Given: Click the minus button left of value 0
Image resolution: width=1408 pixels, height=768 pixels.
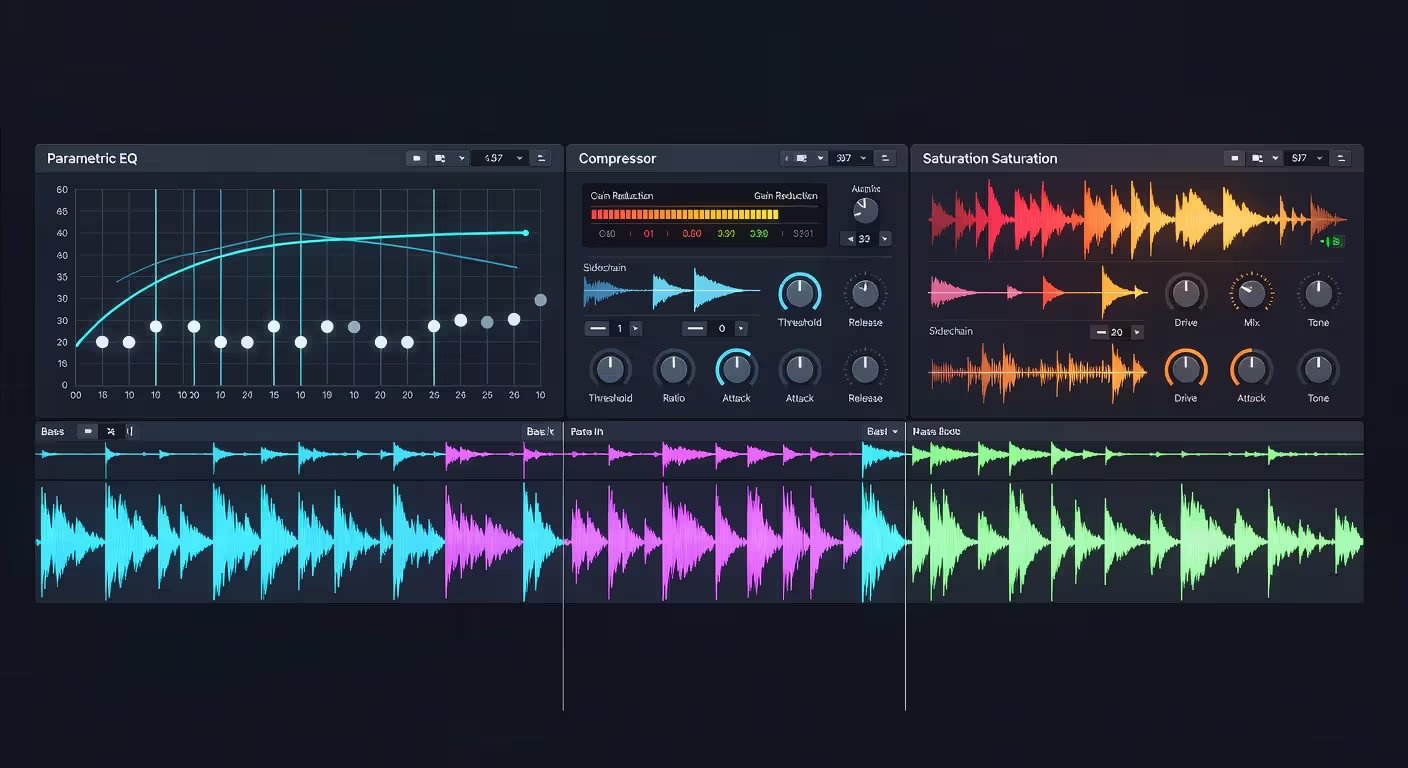Looking at the screenshot, I should [x=694, y=328].
